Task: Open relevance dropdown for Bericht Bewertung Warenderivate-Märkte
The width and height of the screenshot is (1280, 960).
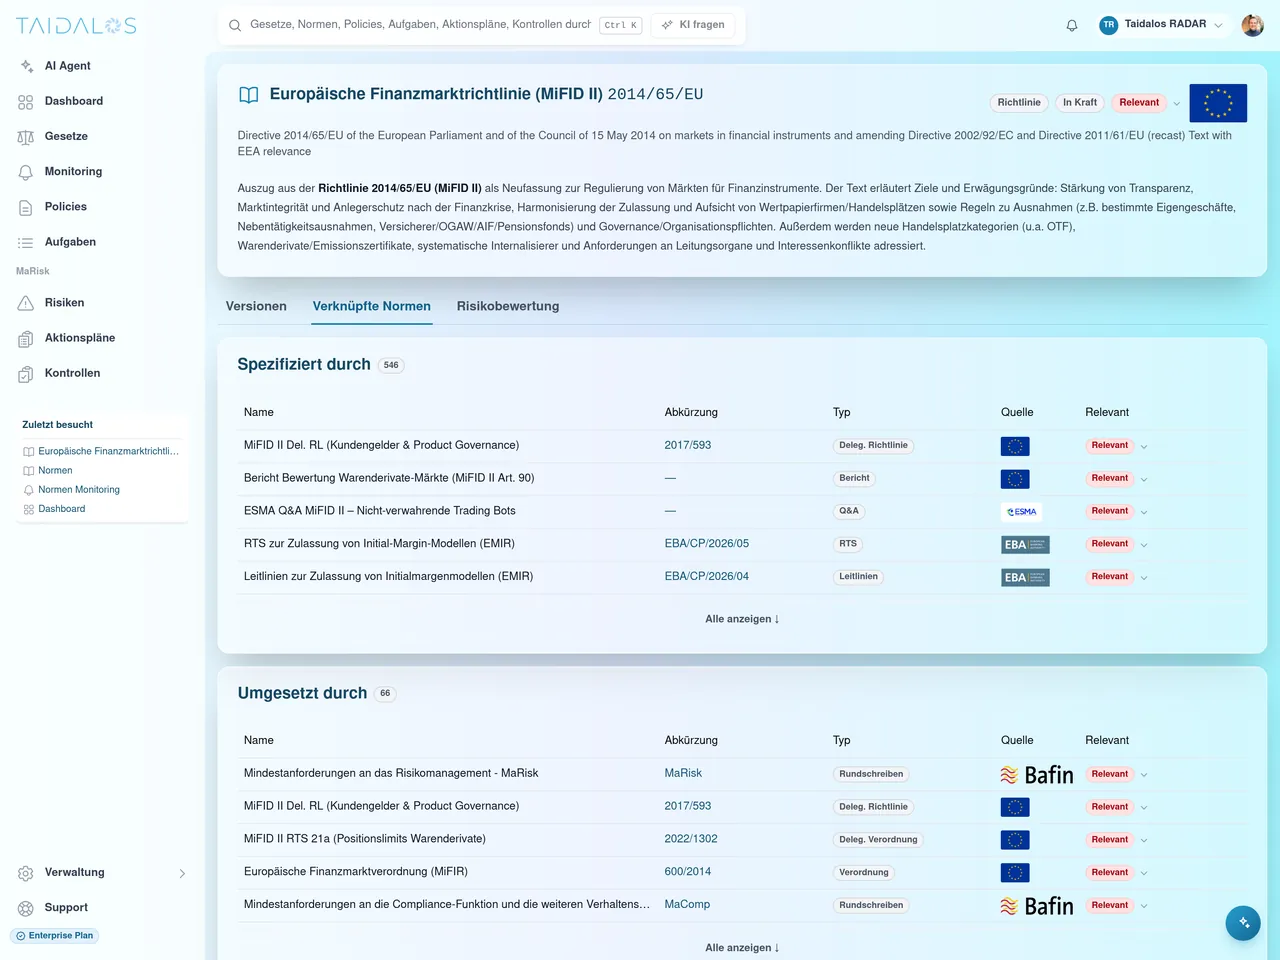Action: coord(1144,479)
